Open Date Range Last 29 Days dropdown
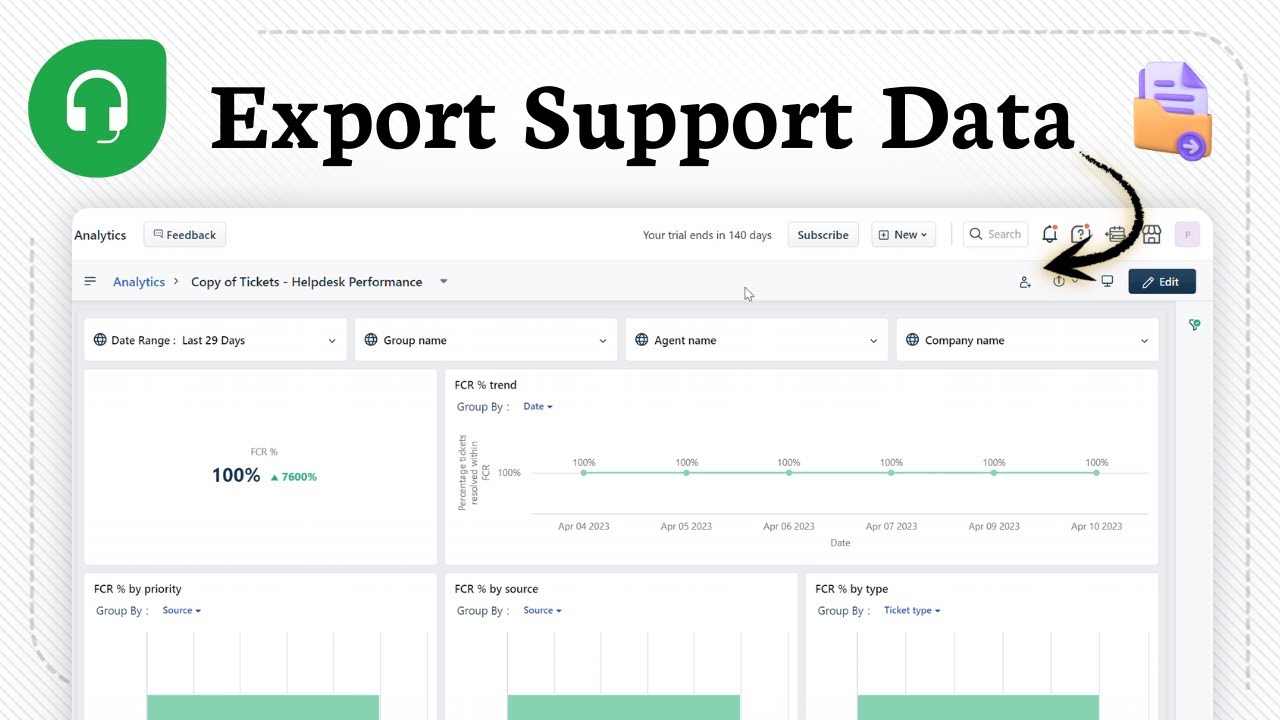Viewport: 1280px width, 720px height. point(215,340)
